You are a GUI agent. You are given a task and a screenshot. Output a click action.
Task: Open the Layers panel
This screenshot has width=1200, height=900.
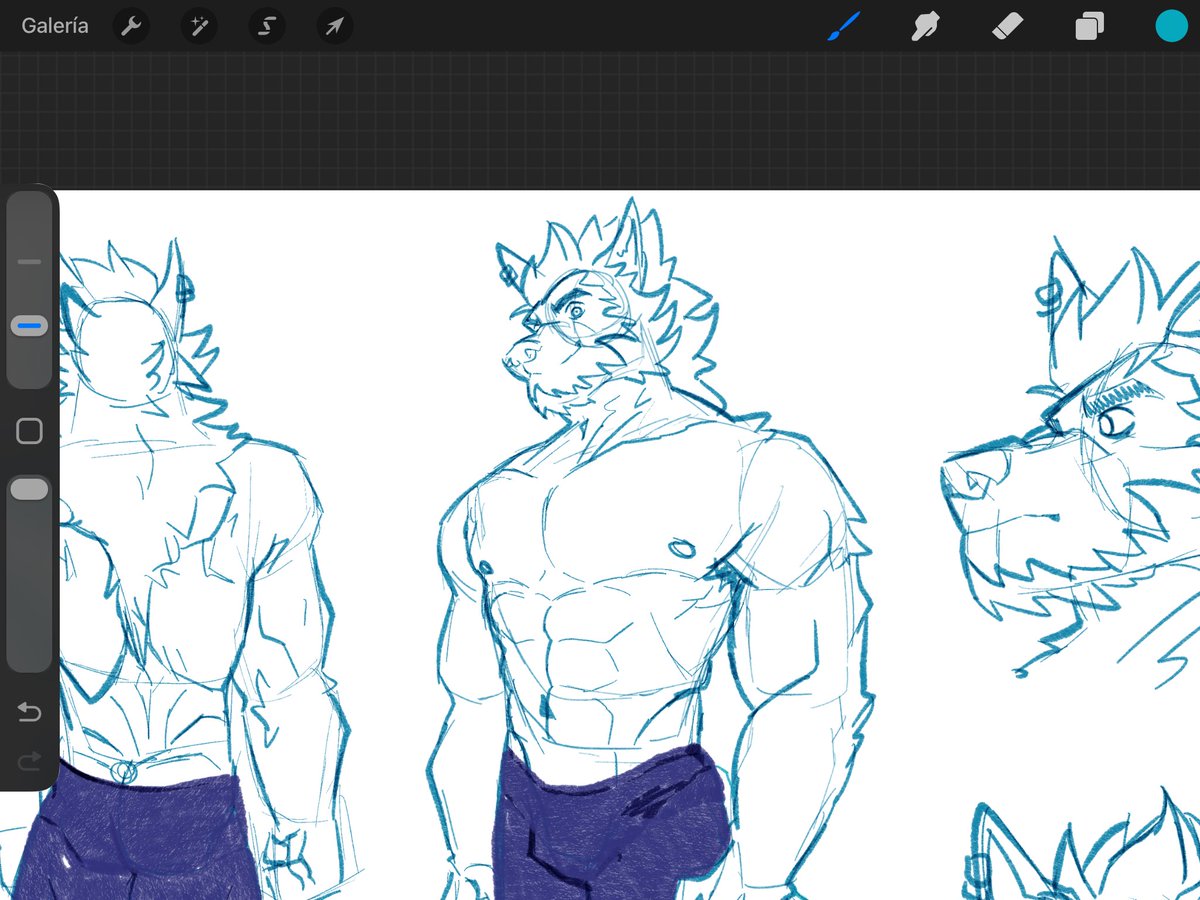tap(1089, 26)
